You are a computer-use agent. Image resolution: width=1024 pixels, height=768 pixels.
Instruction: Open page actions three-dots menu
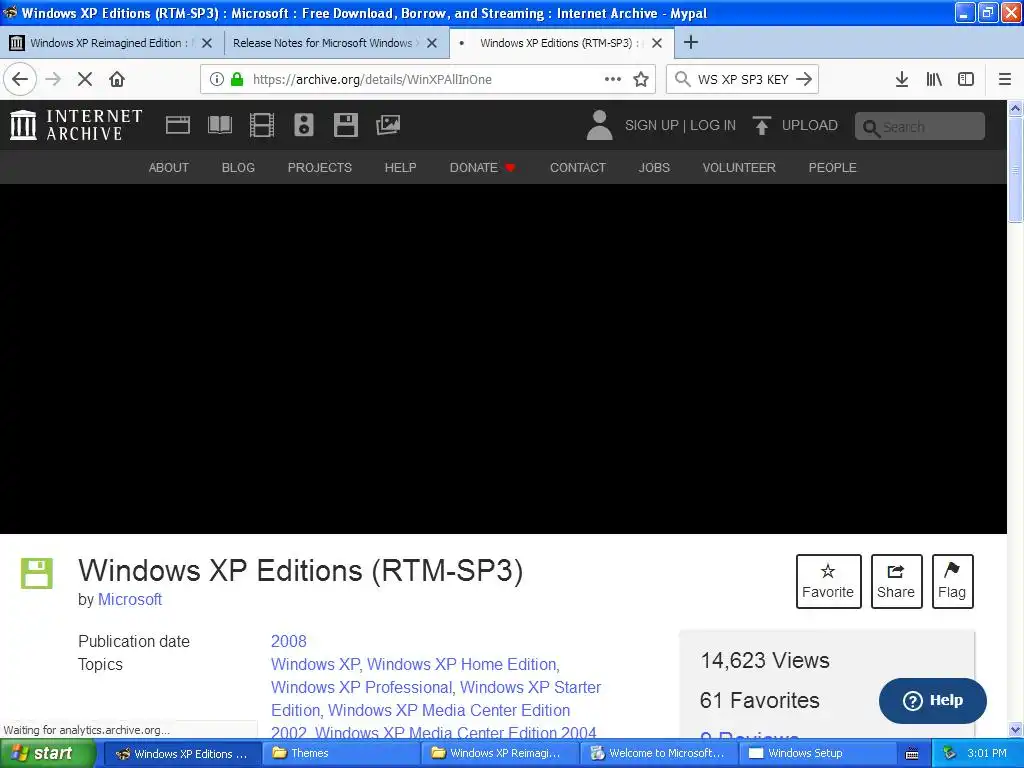[x=613, y=79]
